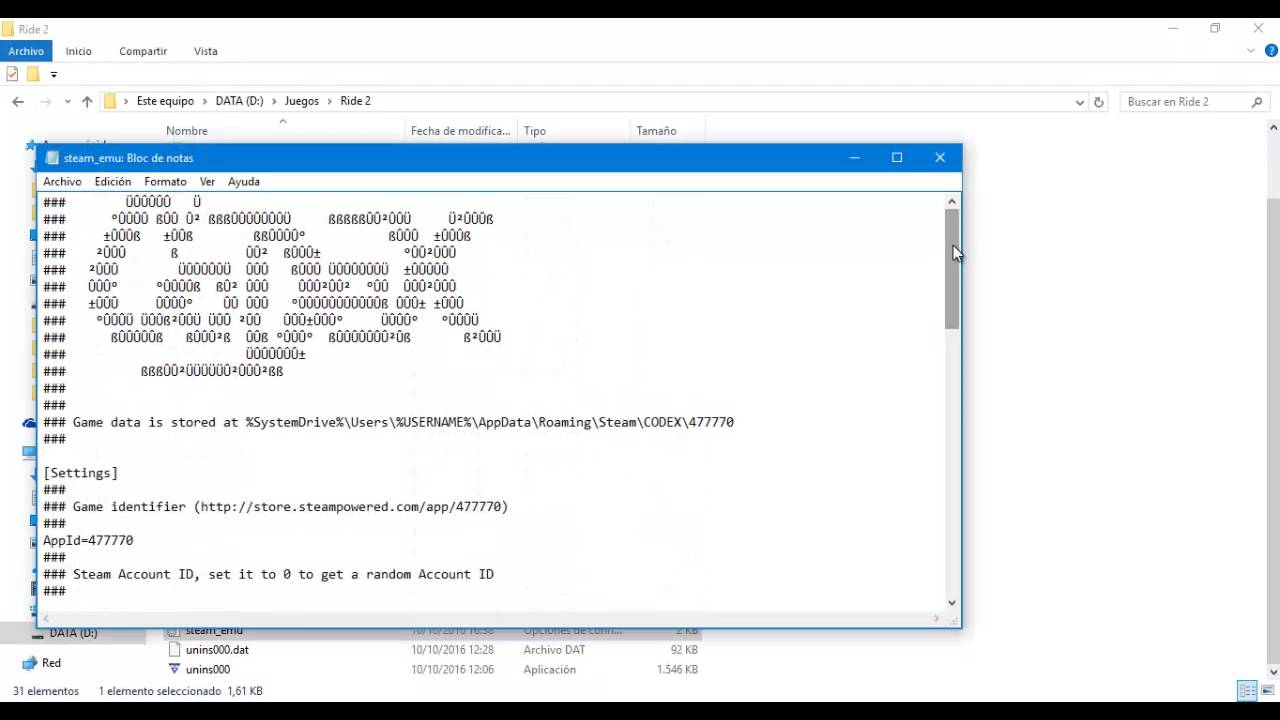Open the Formato menu in Notepad
The image size is (1280, 720).
pos(165,181)
